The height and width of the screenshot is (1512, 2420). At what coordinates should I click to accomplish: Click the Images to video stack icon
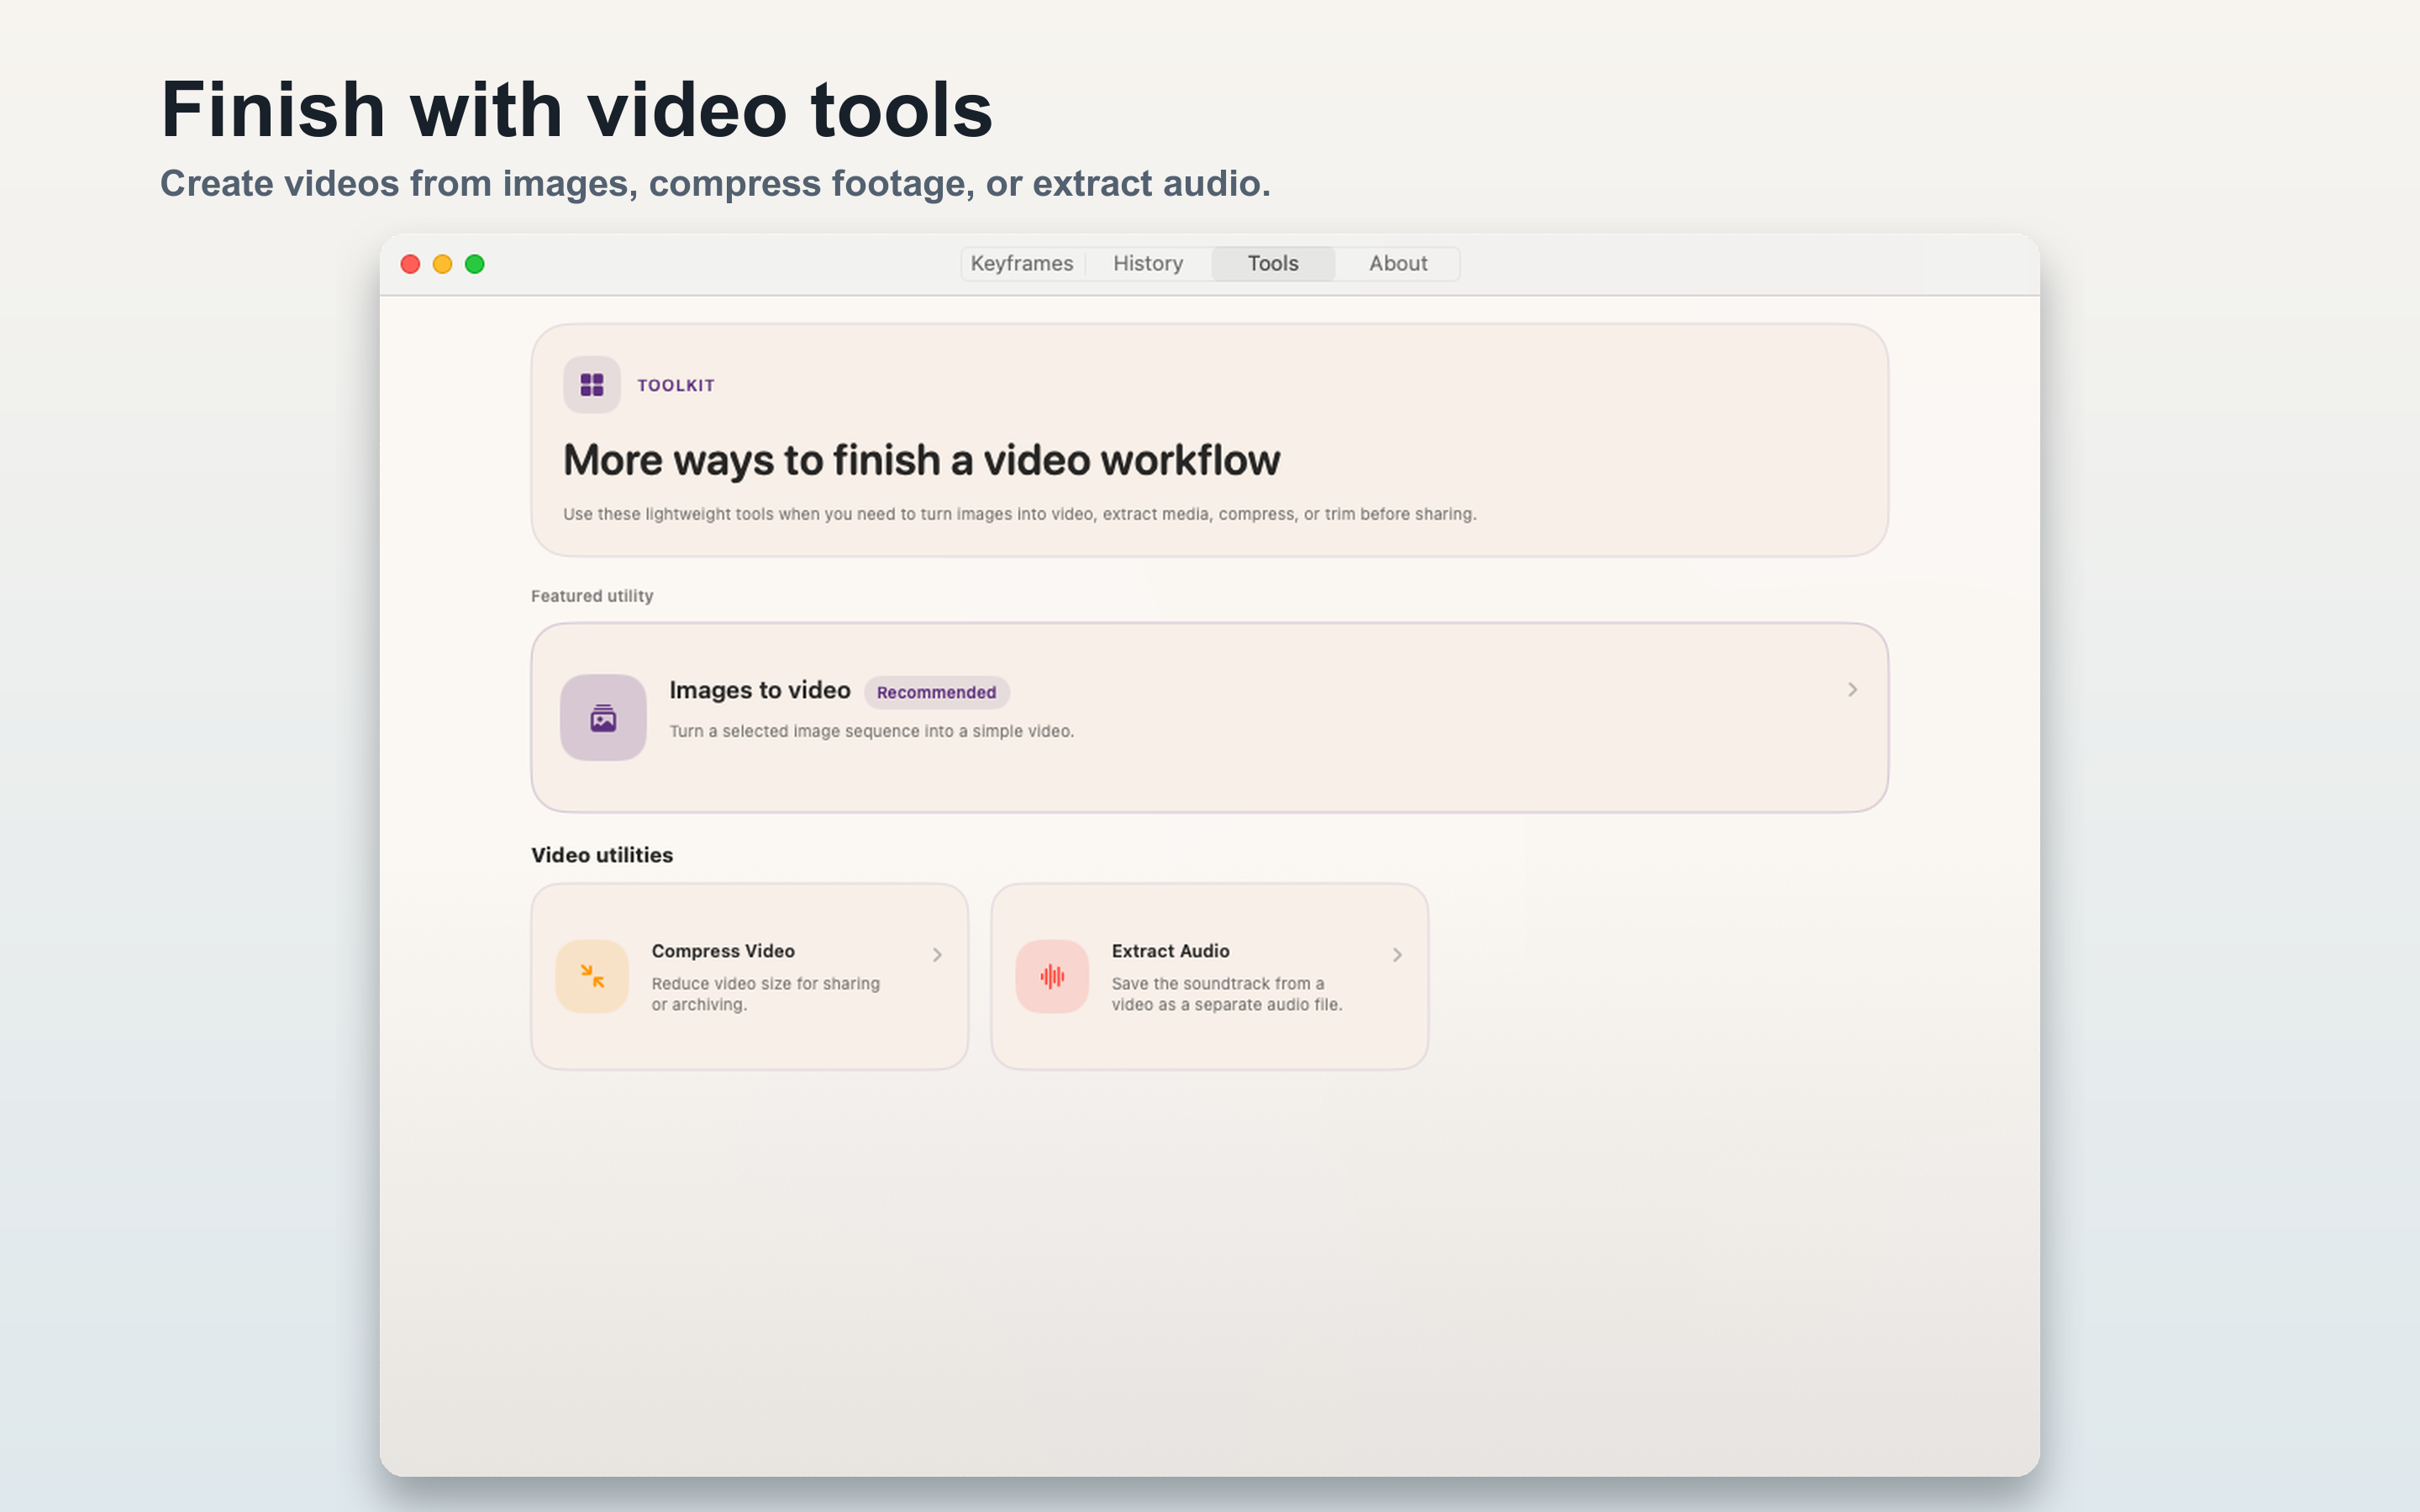tap(603, 717)
